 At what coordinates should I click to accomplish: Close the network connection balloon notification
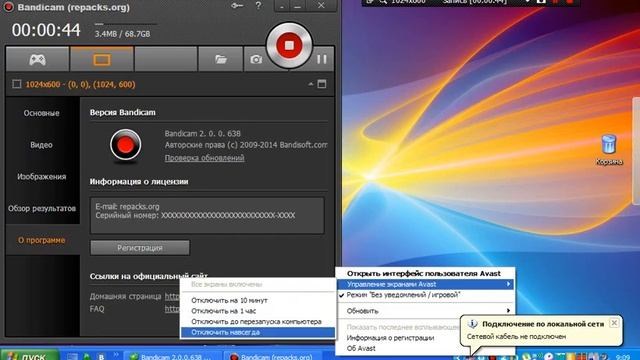click(x=614, y=323)
